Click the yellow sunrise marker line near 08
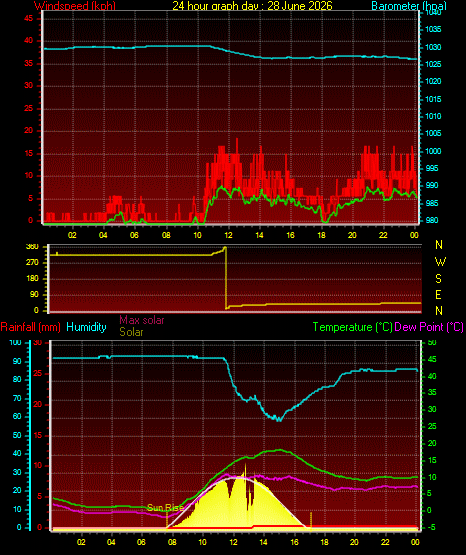The height and width of the screenshot is (555, 466). [x=167, y=520]
